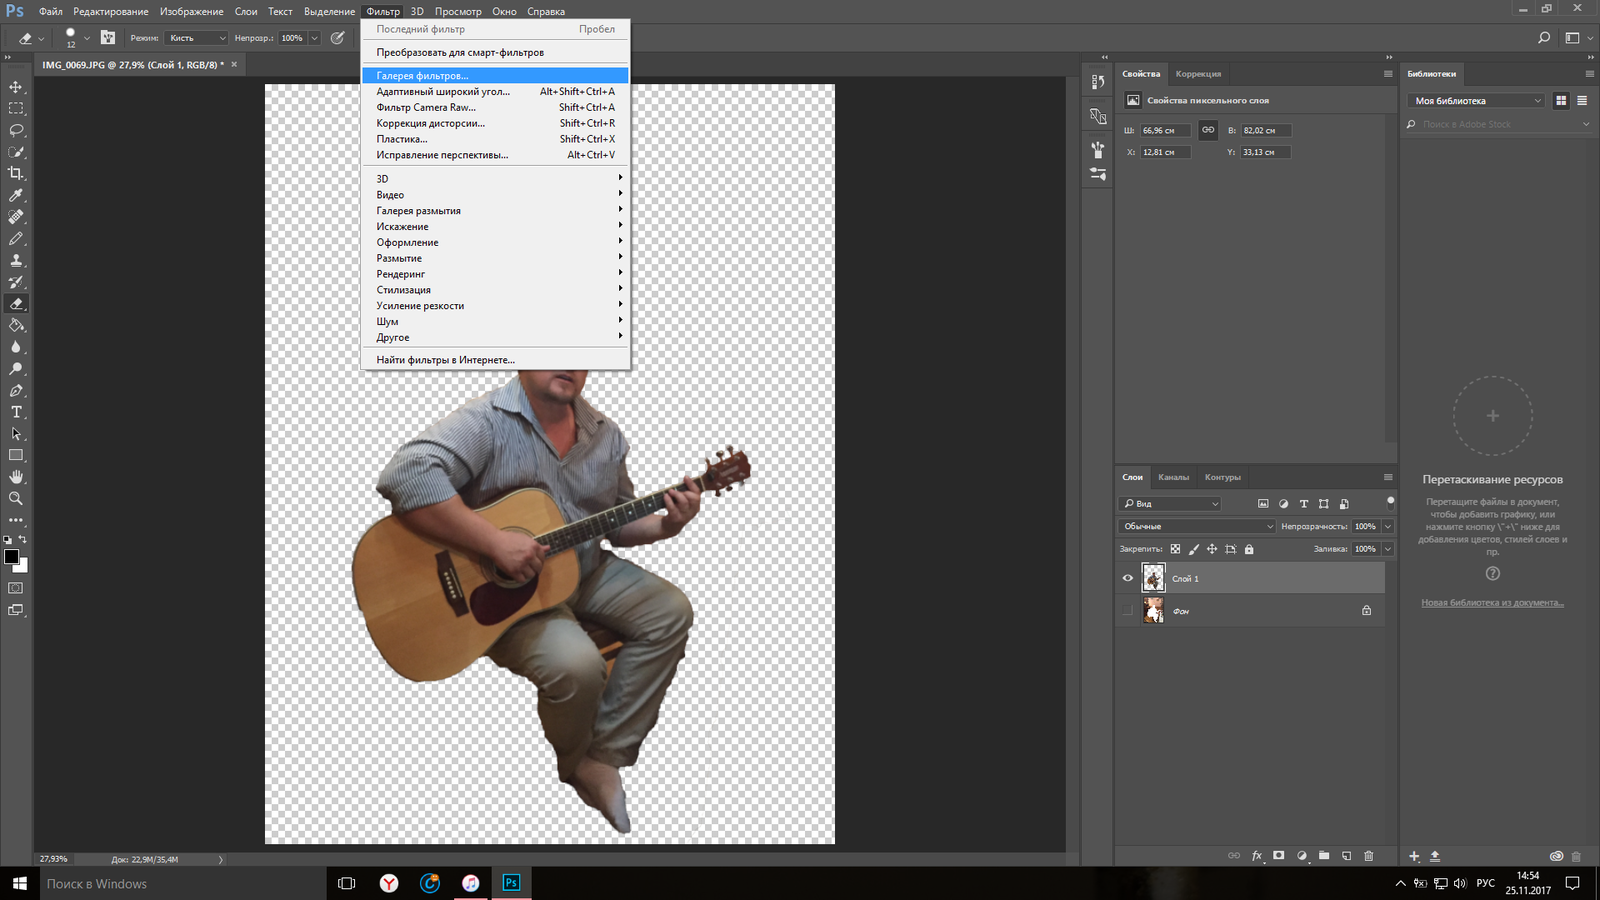This screenshot has height=900, width=1600.
Task: Open the Непрозр. opacity slider arrow
Action: pos(314,38)
